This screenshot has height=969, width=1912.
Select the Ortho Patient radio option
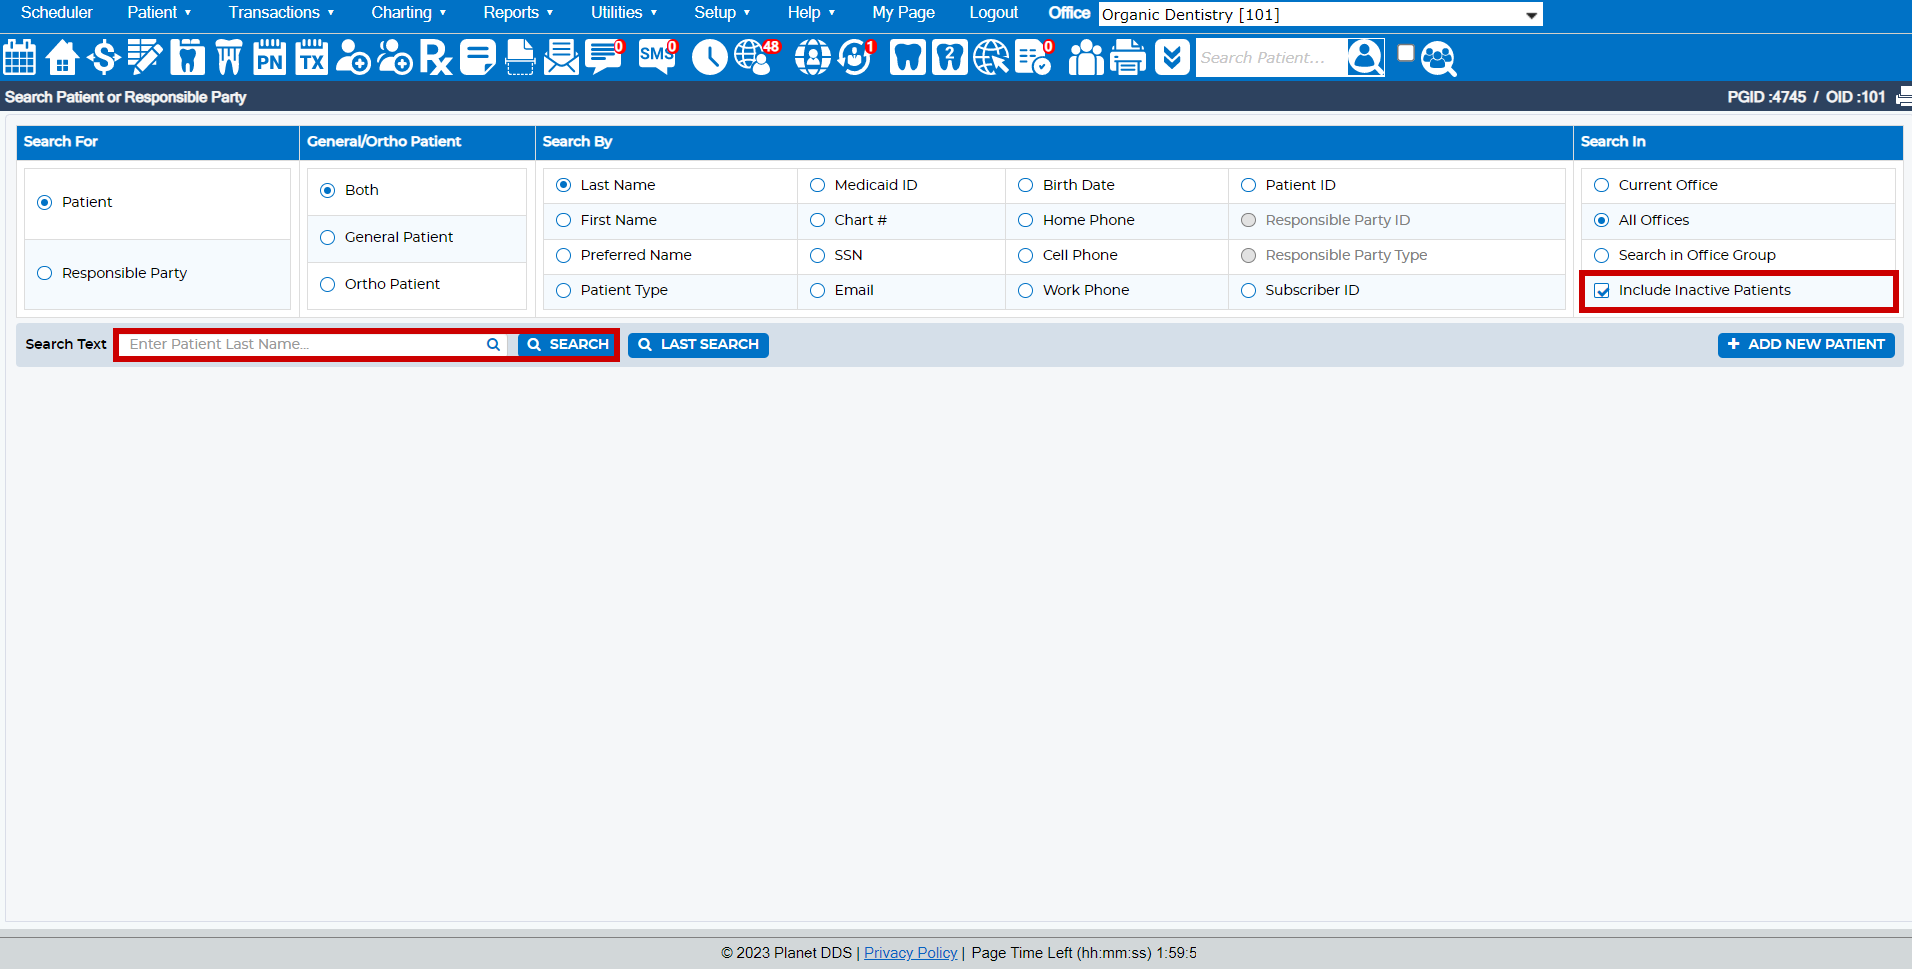327,284
